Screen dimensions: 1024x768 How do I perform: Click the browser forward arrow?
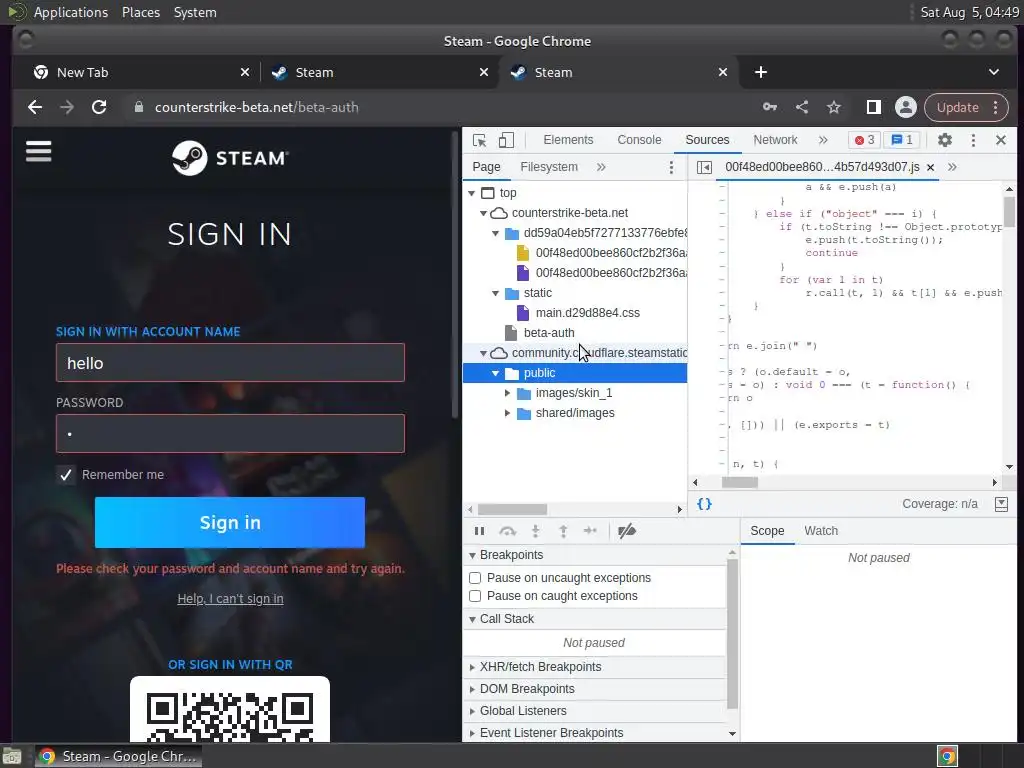coord(67,107)
